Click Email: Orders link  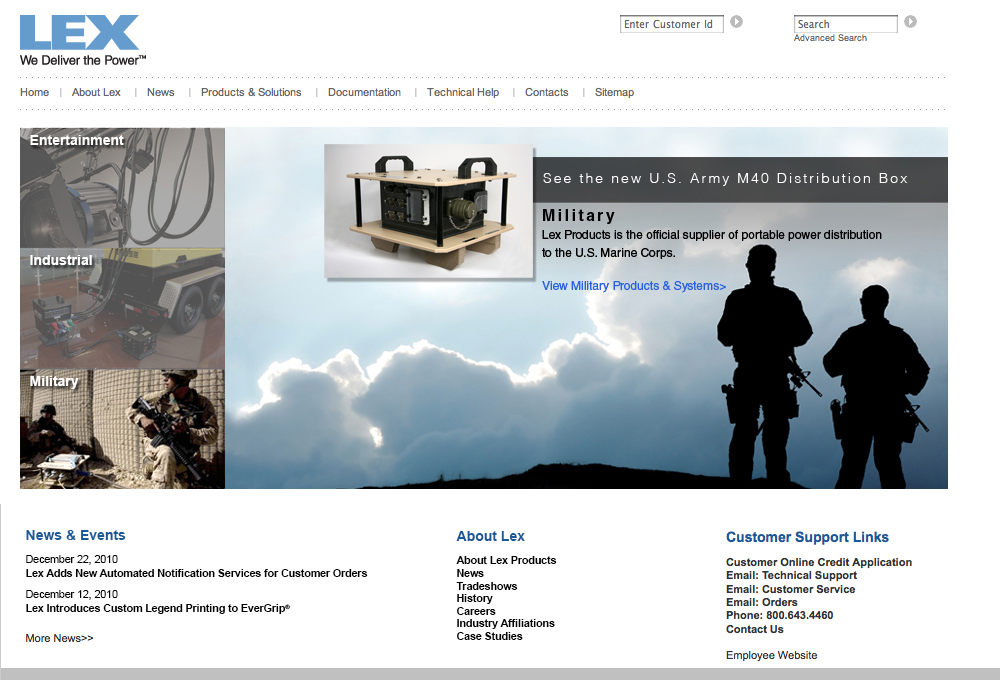[x=761, y=602]
